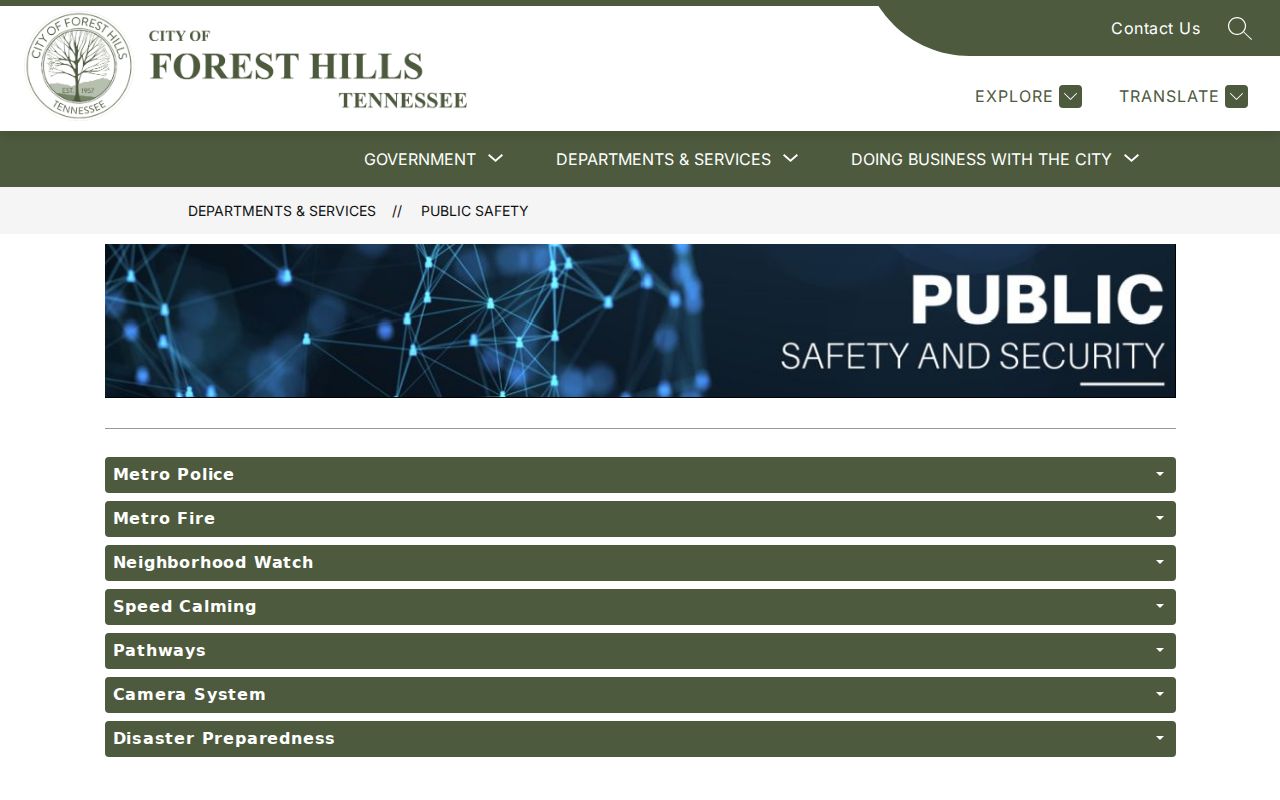The image size is (1280, 800).
Task: Expand the Disaster Preparedness section
Action: click(x=640, y=739)
